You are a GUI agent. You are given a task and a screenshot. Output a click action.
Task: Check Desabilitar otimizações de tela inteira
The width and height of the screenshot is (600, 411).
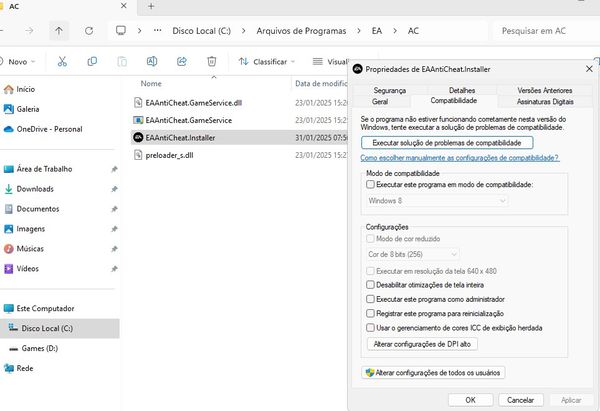click(x=370, y=285)
